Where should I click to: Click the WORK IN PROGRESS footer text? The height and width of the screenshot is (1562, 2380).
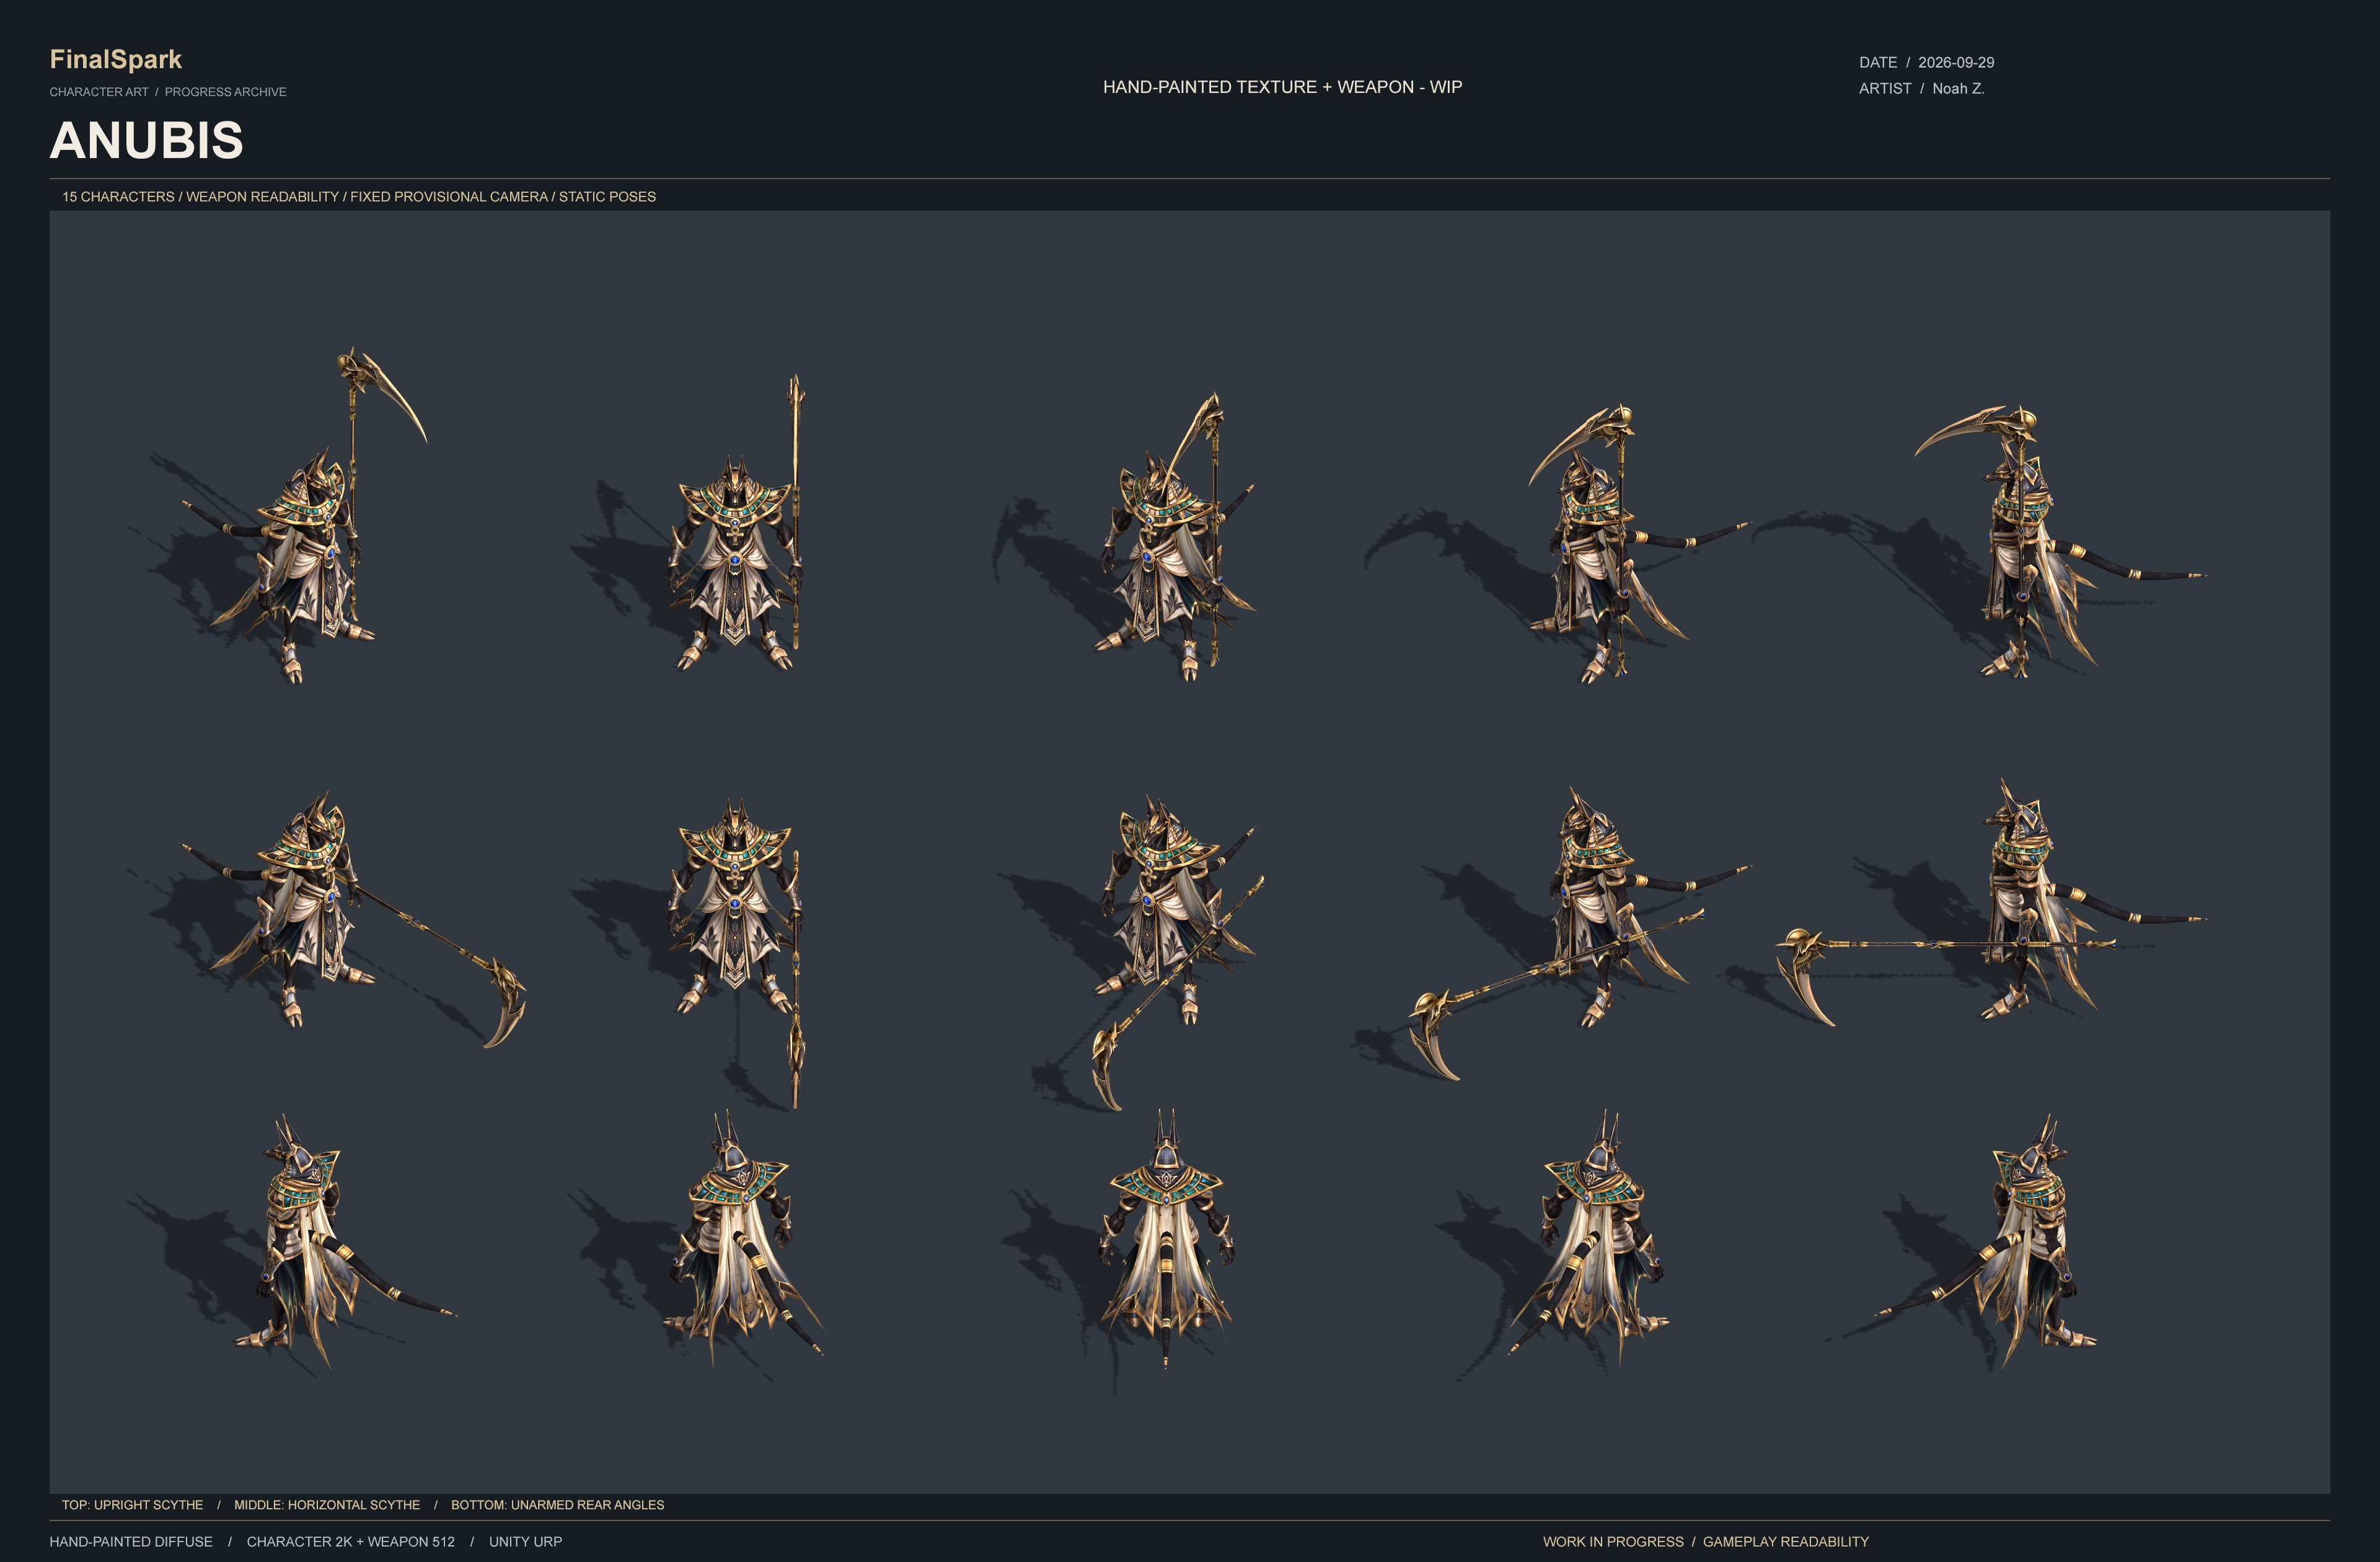click(x=1613, y=1542)
